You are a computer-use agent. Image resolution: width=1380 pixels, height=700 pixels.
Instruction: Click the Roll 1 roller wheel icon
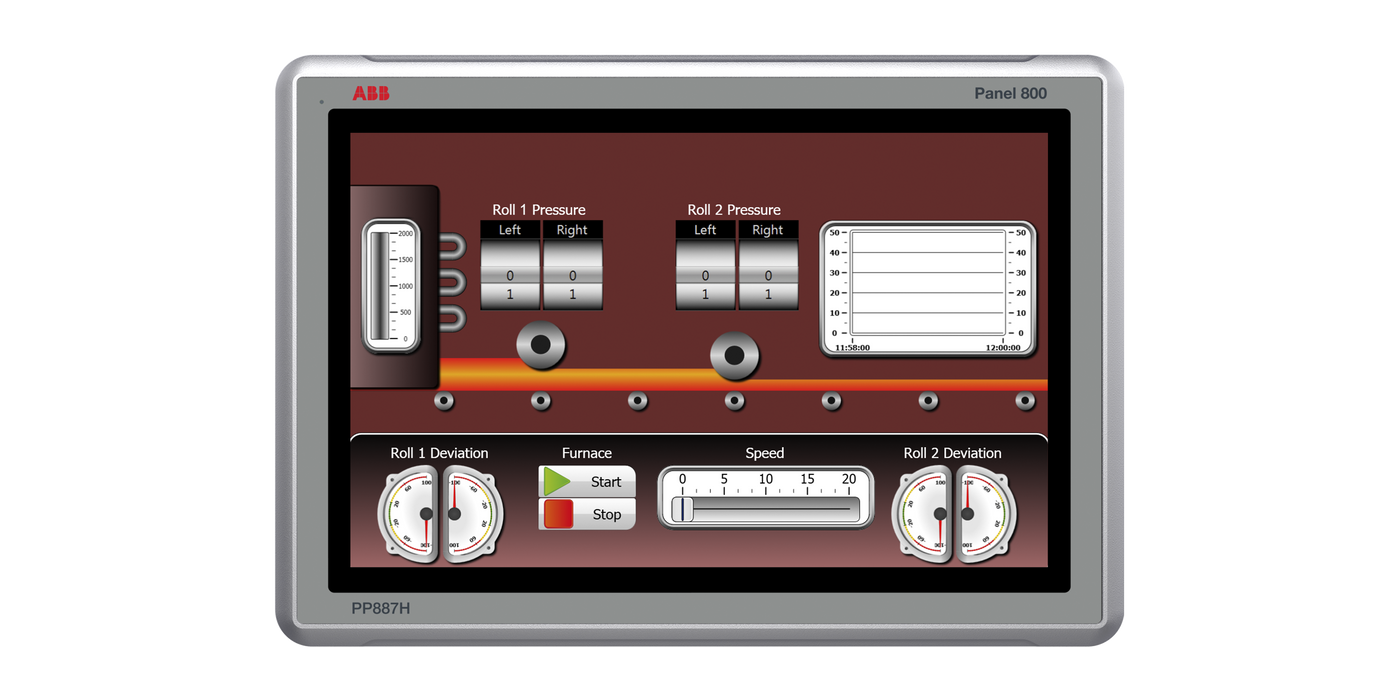point(541,345)
